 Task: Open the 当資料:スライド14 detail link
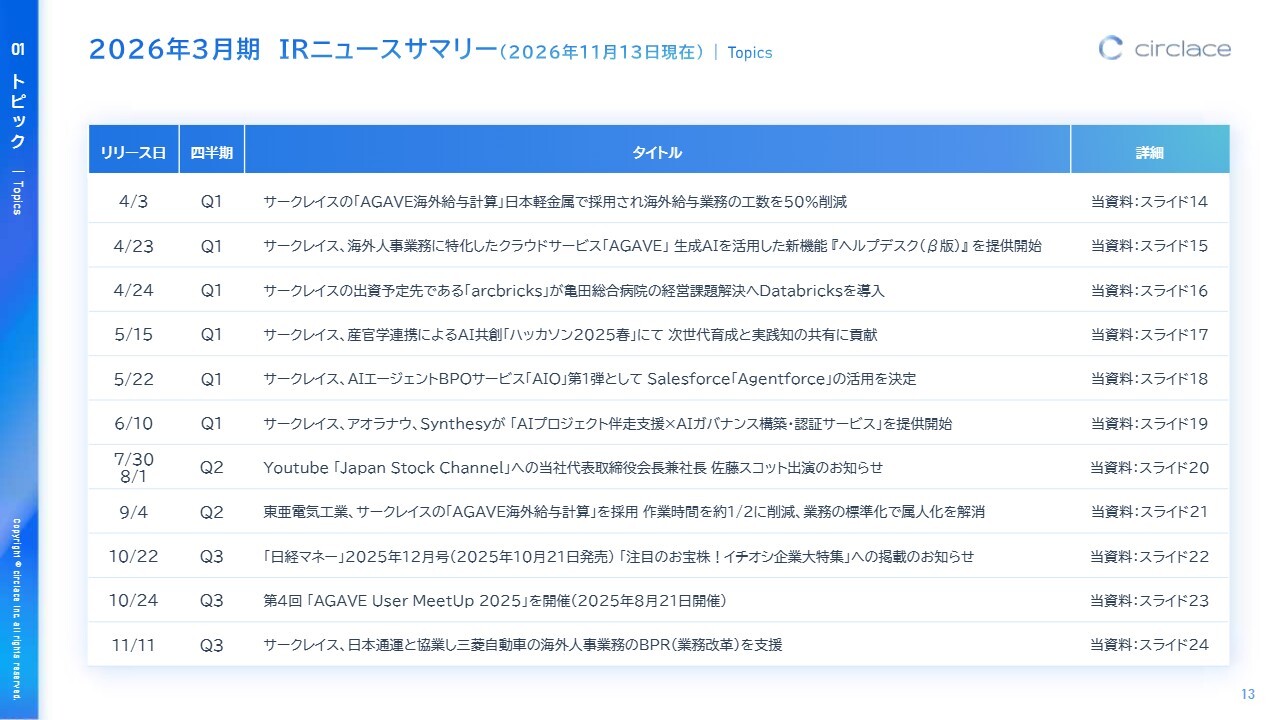(x=1149, y=202)
